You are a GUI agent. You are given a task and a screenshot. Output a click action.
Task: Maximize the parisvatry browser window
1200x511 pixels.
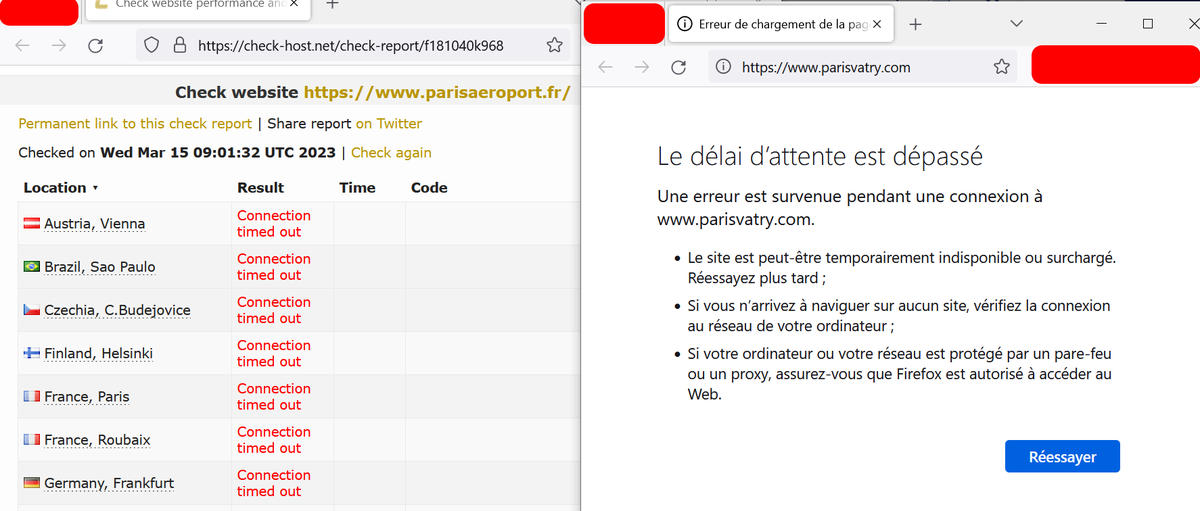pyautogui.click(x=1148, y=23)
